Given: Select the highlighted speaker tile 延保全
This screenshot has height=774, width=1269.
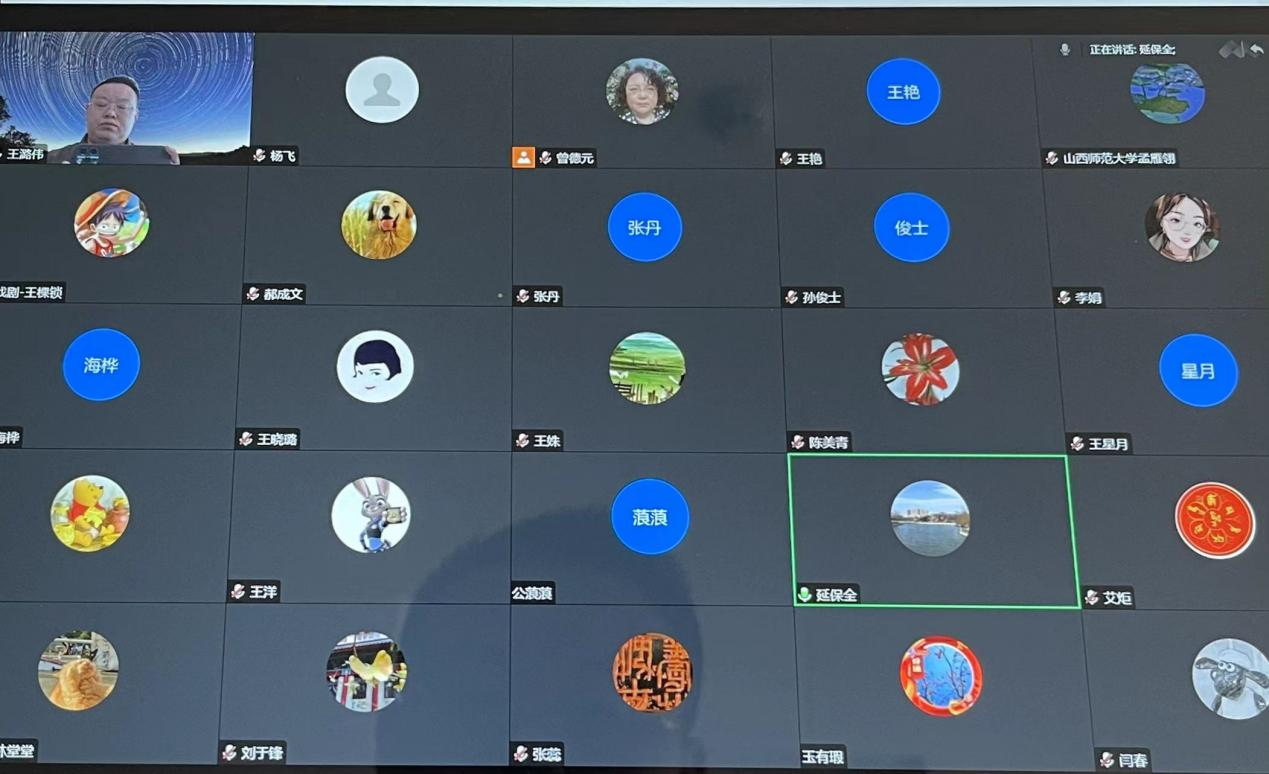Looking at the screenshot, I should 932,531.
